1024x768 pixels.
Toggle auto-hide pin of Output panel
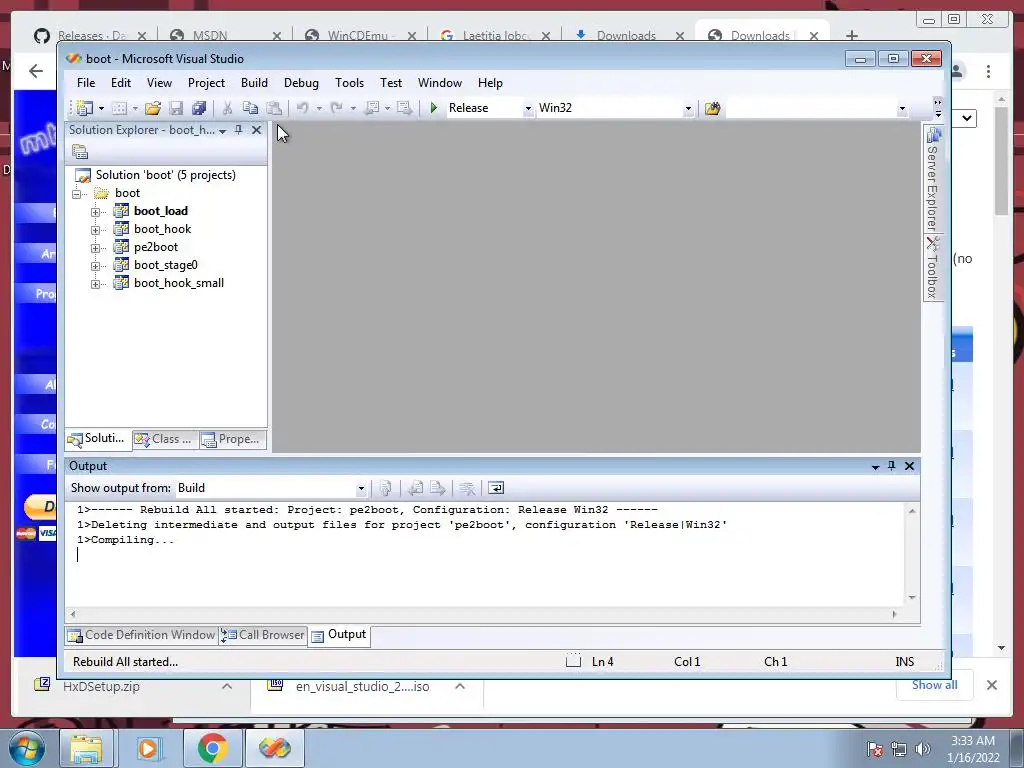891,466
